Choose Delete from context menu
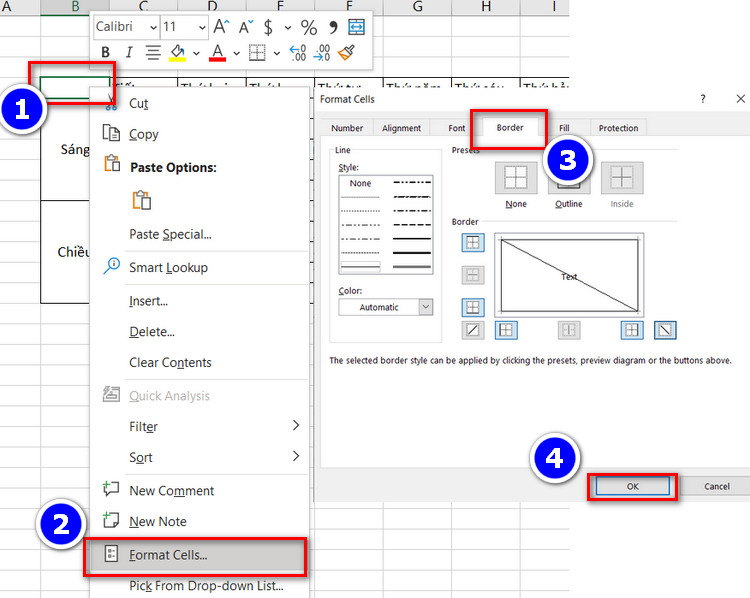 (x=152, y=332)
